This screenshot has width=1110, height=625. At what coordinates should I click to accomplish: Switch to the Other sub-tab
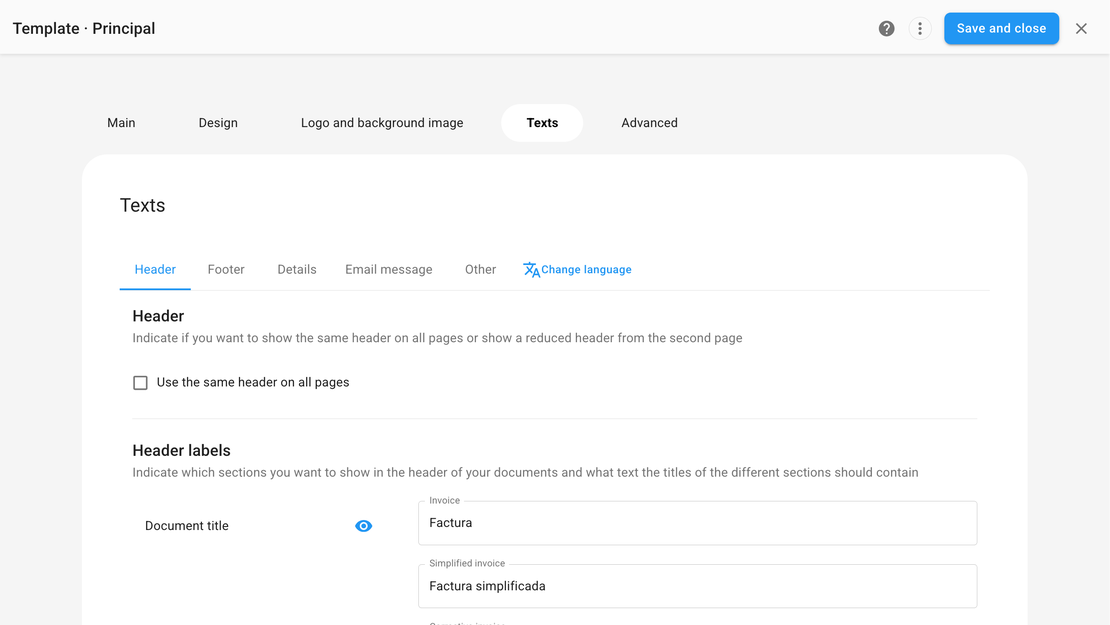pos(480,270)
